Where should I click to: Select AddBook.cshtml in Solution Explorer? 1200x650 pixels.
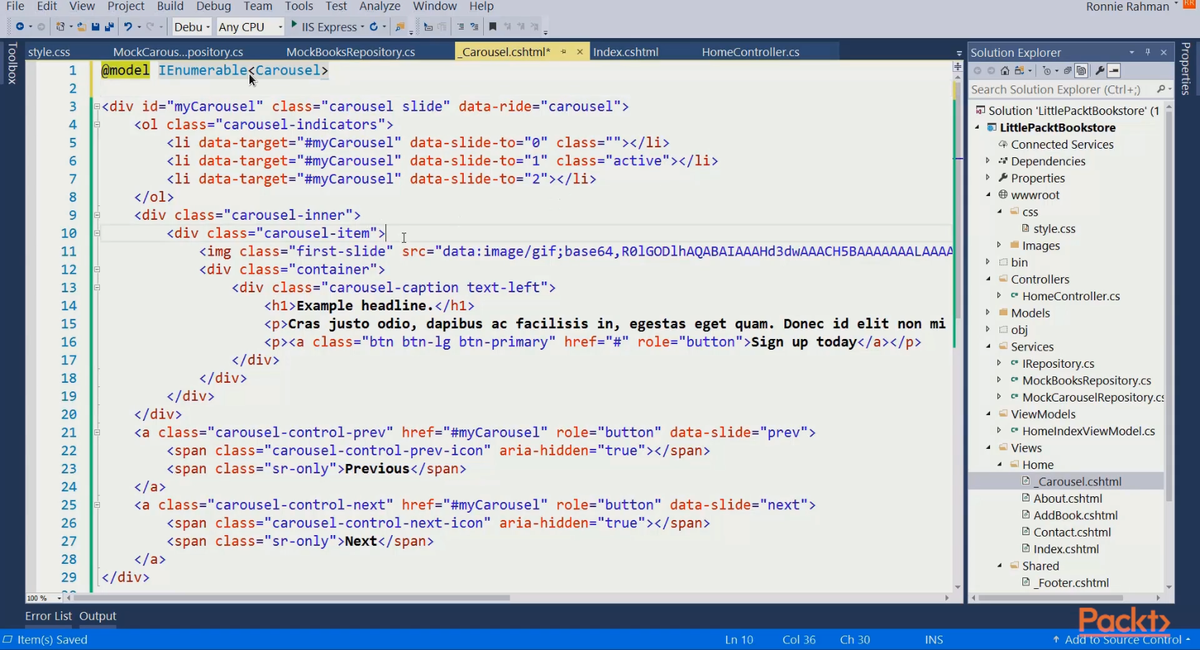pyautogui.click(x=1075, y=515)
